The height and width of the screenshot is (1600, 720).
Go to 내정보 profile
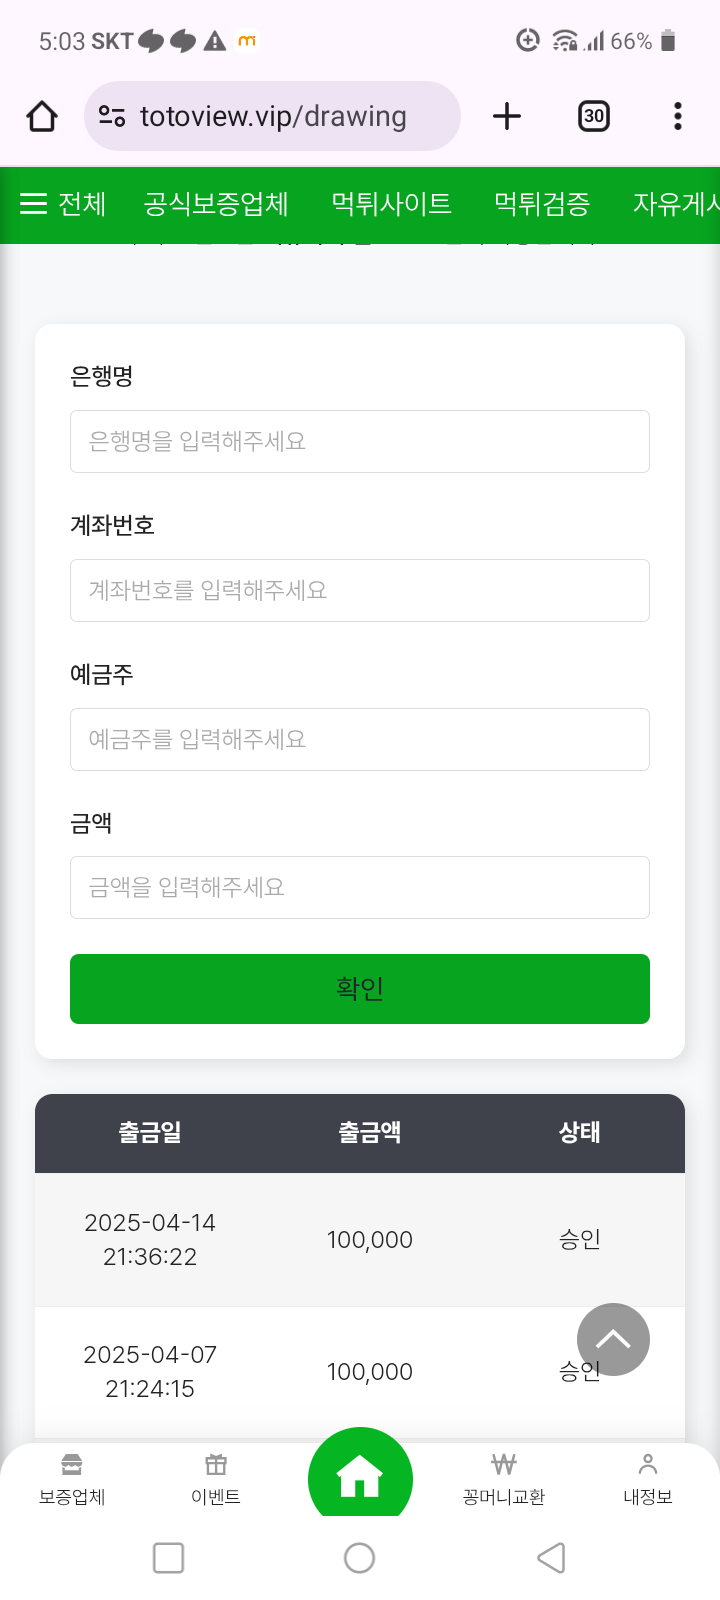tap(648, 1479)
